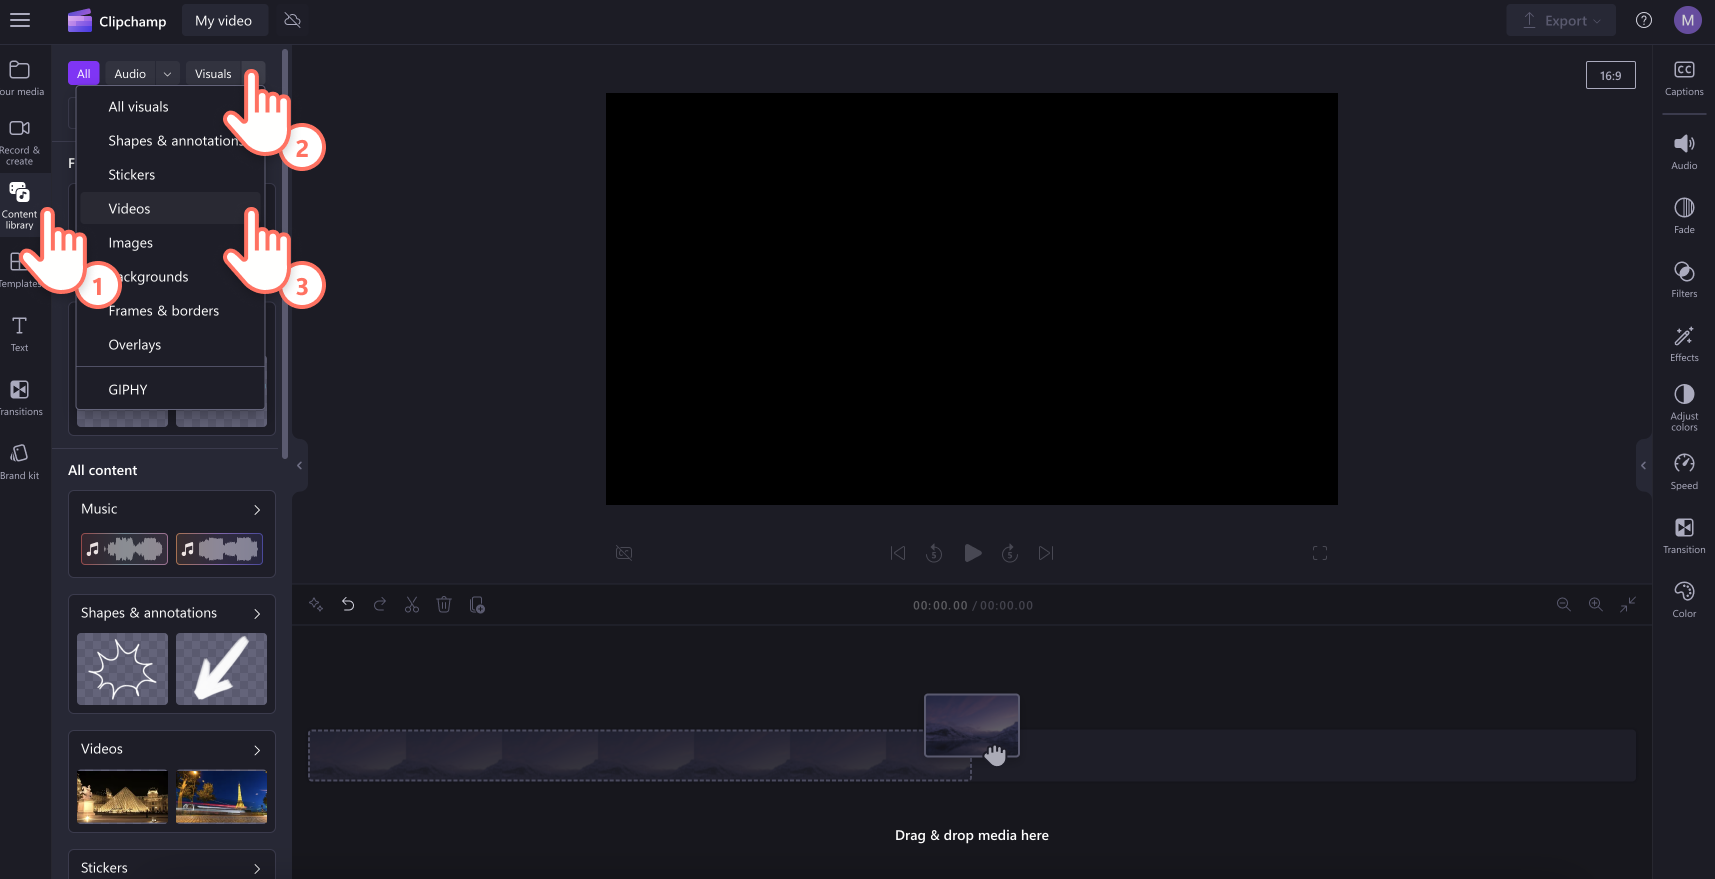Screen dimensions: 1715x879
Task: Open Captions panel
Action: coord(1684,78)
